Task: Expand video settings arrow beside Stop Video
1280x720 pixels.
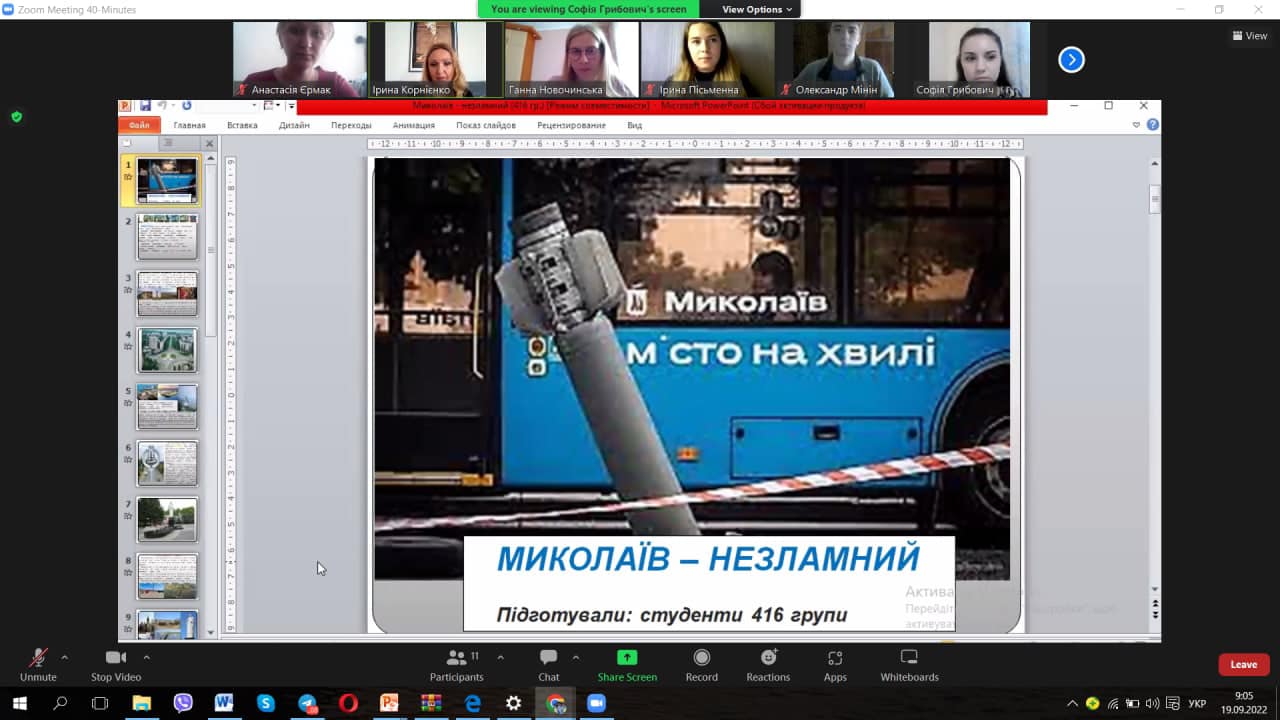Action: click(x=146, y=657)
